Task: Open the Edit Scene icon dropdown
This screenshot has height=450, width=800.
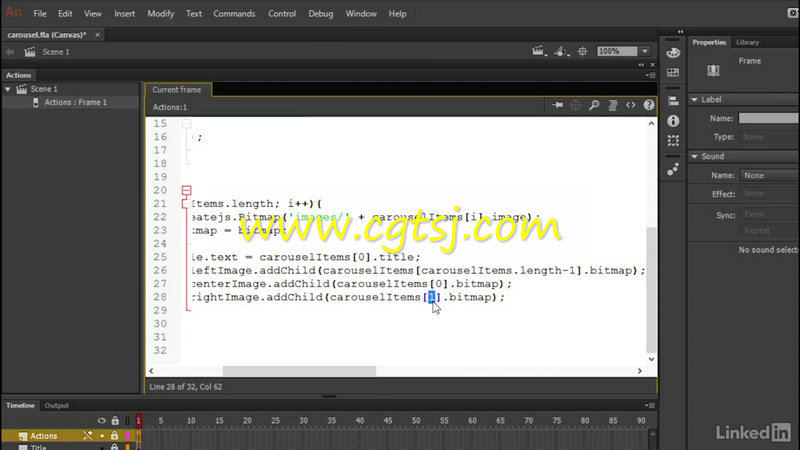Action: point(538,51)
